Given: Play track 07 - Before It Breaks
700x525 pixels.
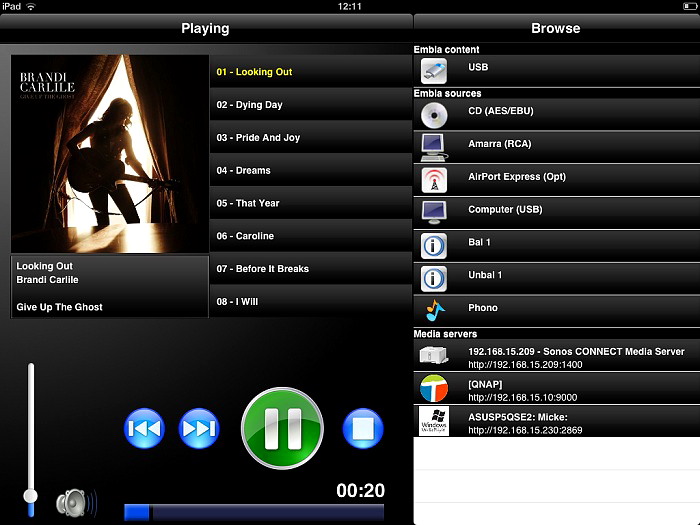Looking at the screenshot, I should click(311, 269).
